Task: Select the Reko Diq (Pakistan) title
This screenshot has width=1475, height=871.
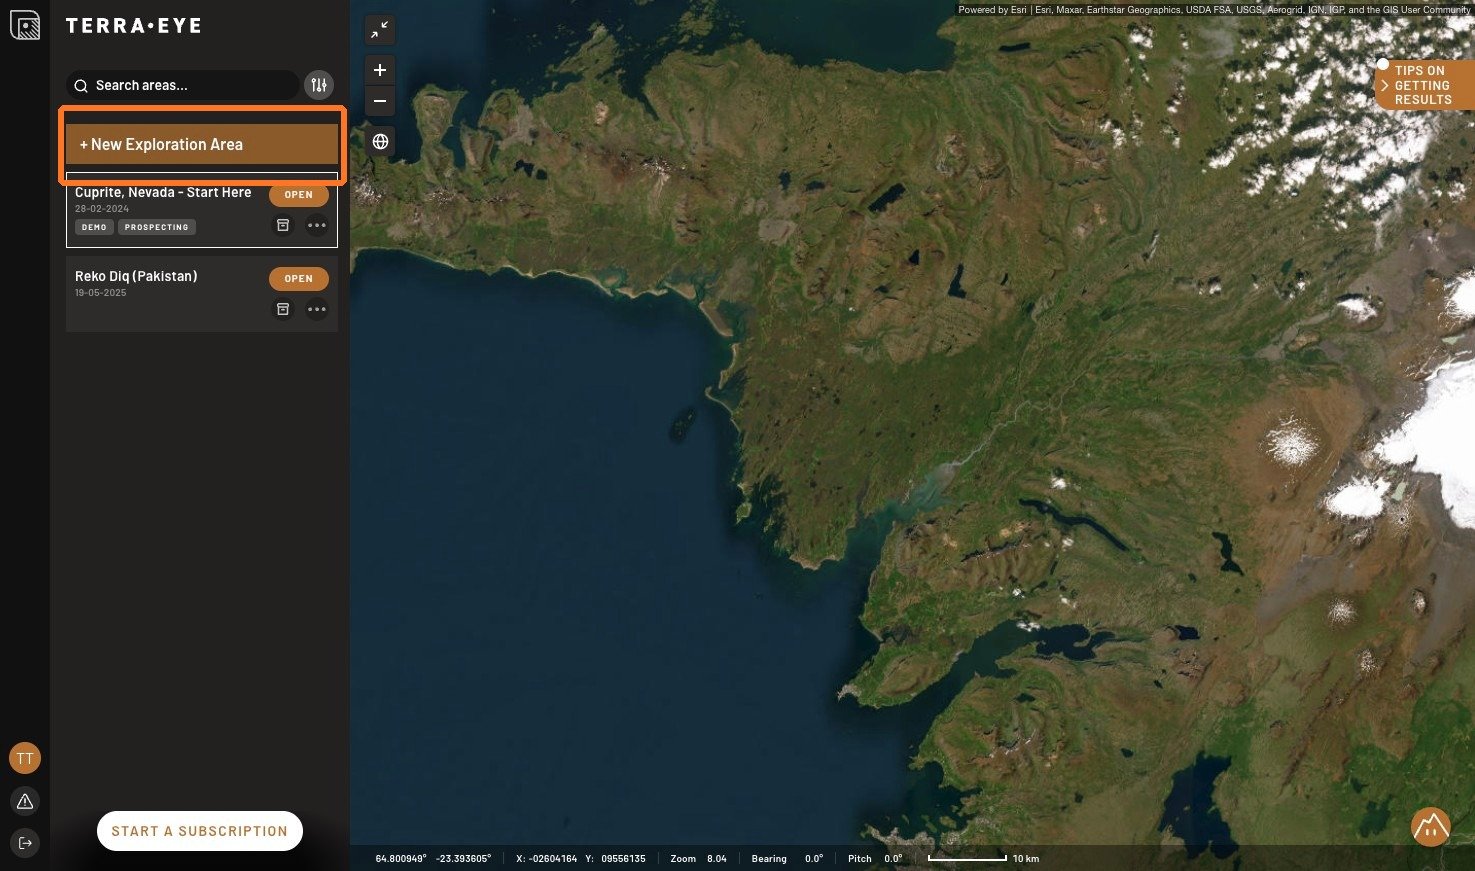Action: point(136,276)
